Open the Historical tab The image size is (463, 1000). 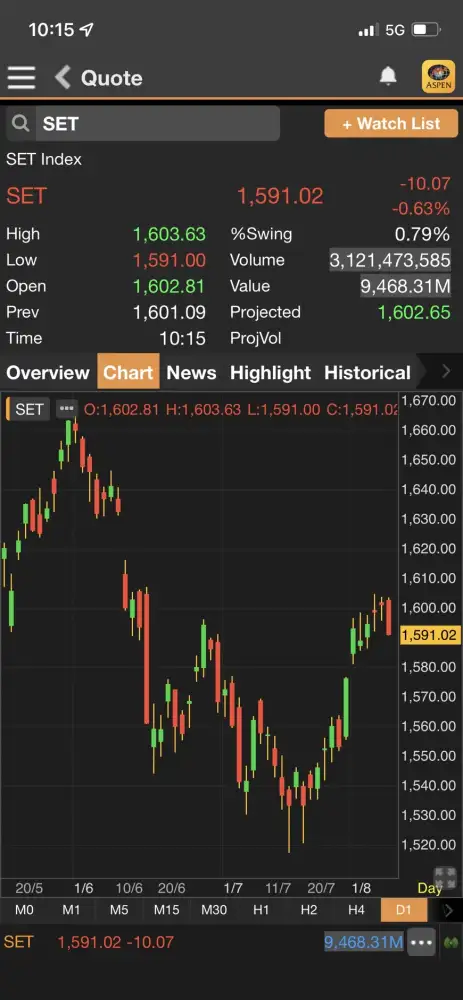tap(367, 372)
